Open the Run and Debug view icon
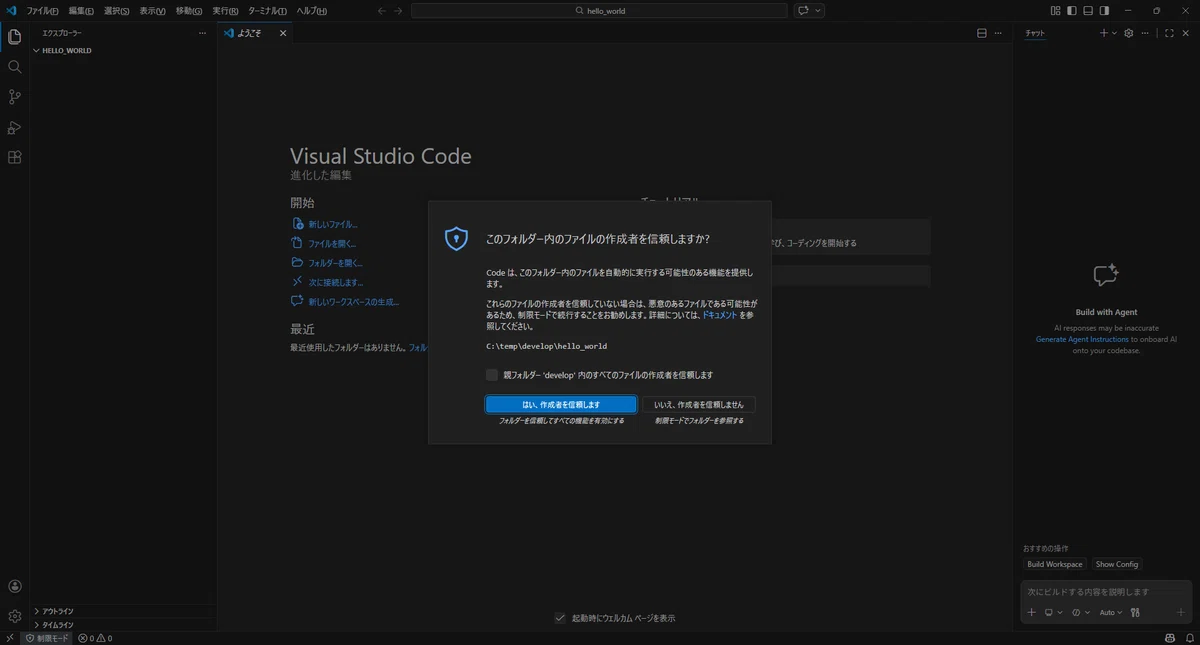This screenshot has height=645, width=1200. [x=14, y=127]
